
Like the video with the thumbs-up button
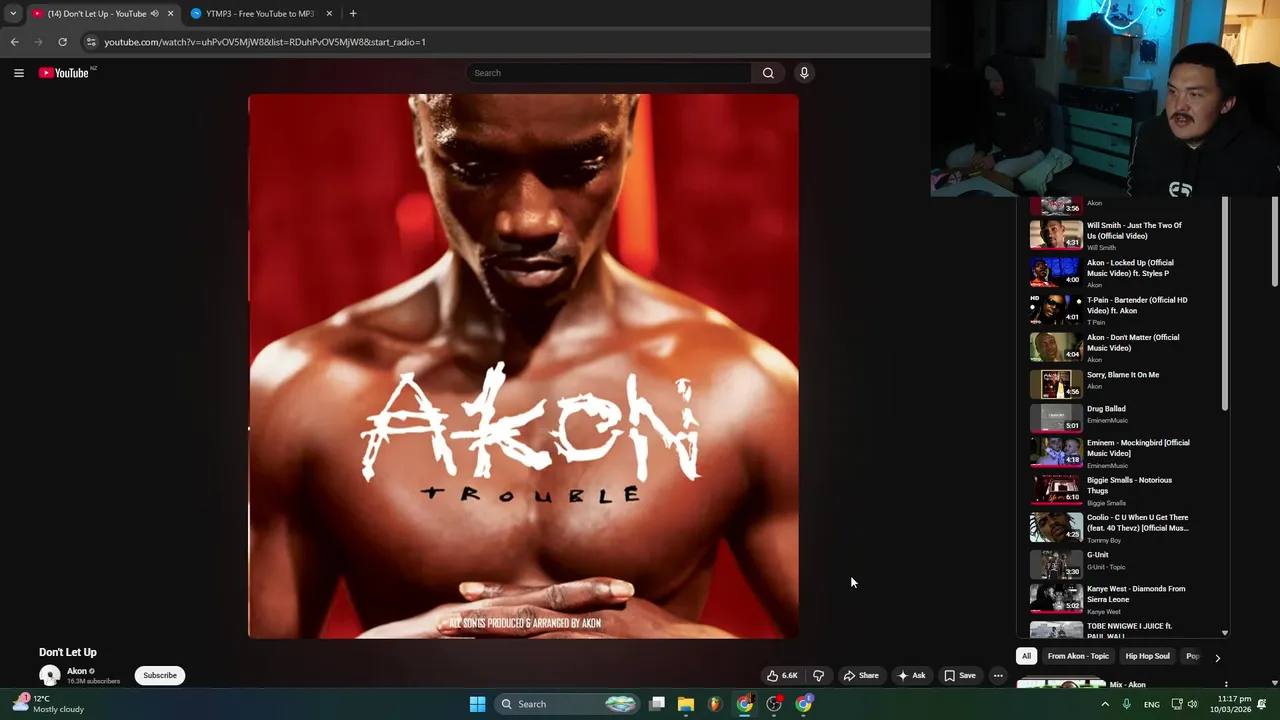782,676
